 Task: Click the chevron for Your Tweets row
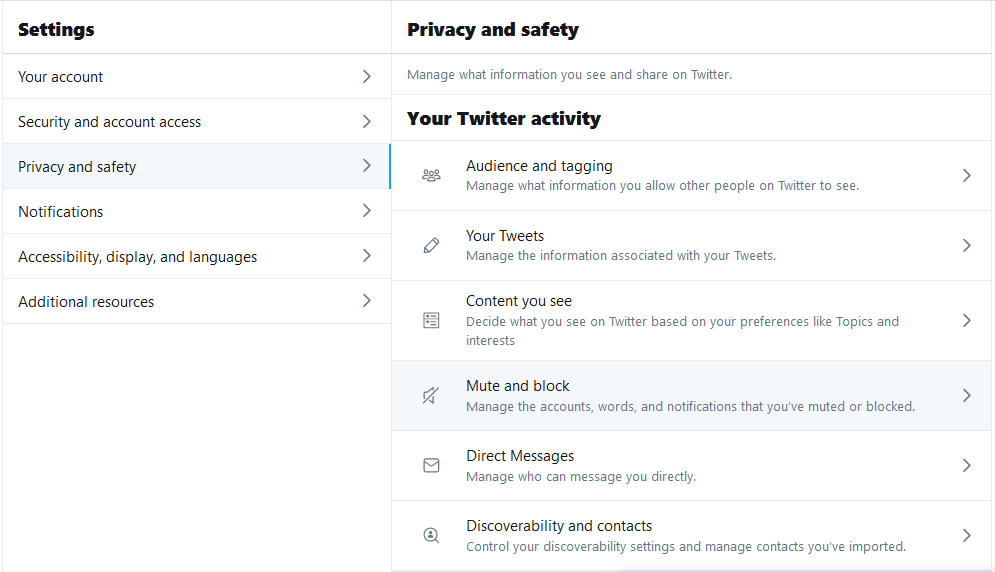point(966,246)
